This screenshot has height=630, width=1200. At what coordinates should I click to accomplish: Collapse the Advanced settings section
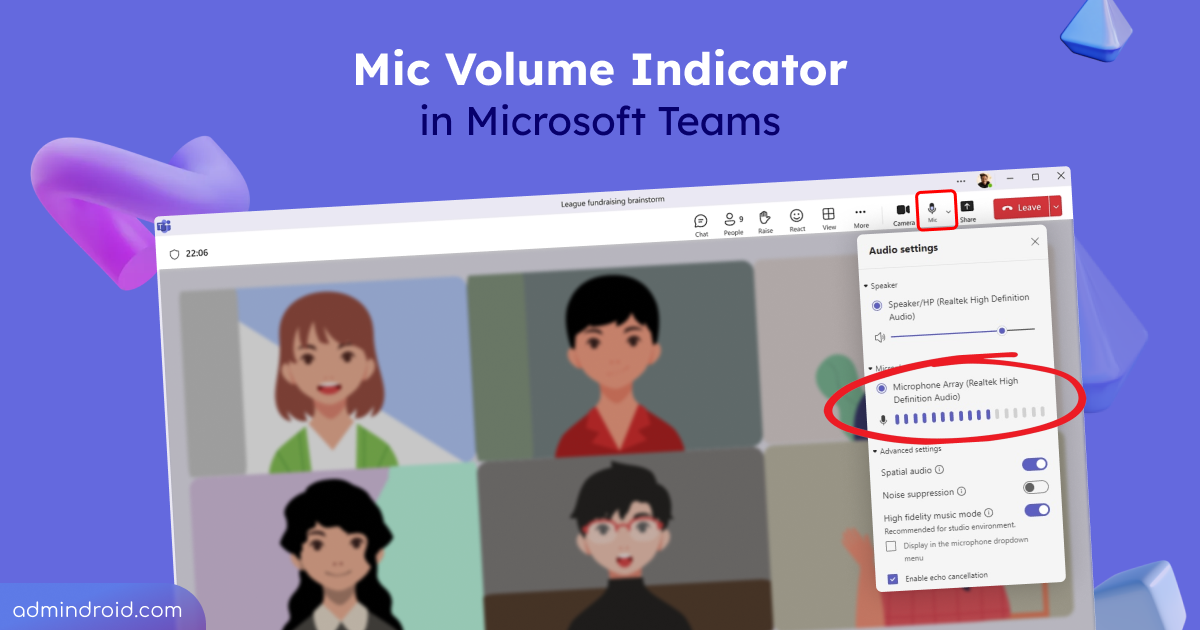click(877, 450)
